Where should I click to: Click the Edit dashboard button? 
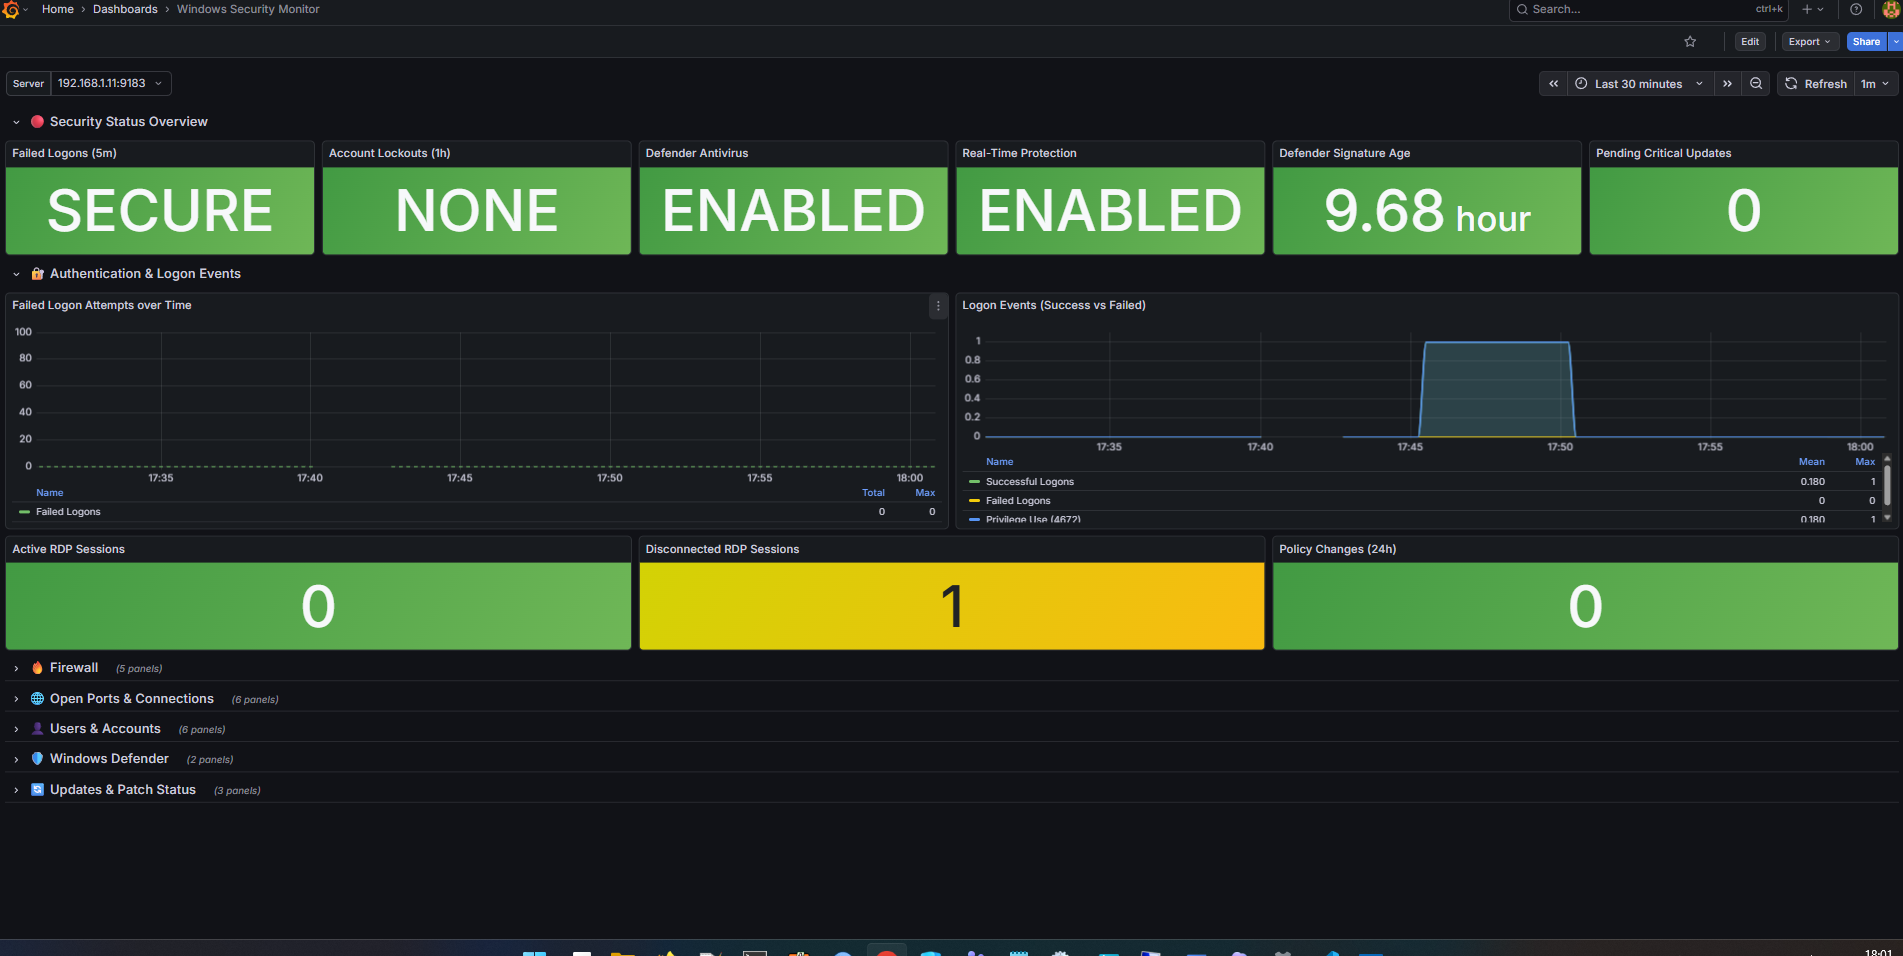coord(1750,42)
